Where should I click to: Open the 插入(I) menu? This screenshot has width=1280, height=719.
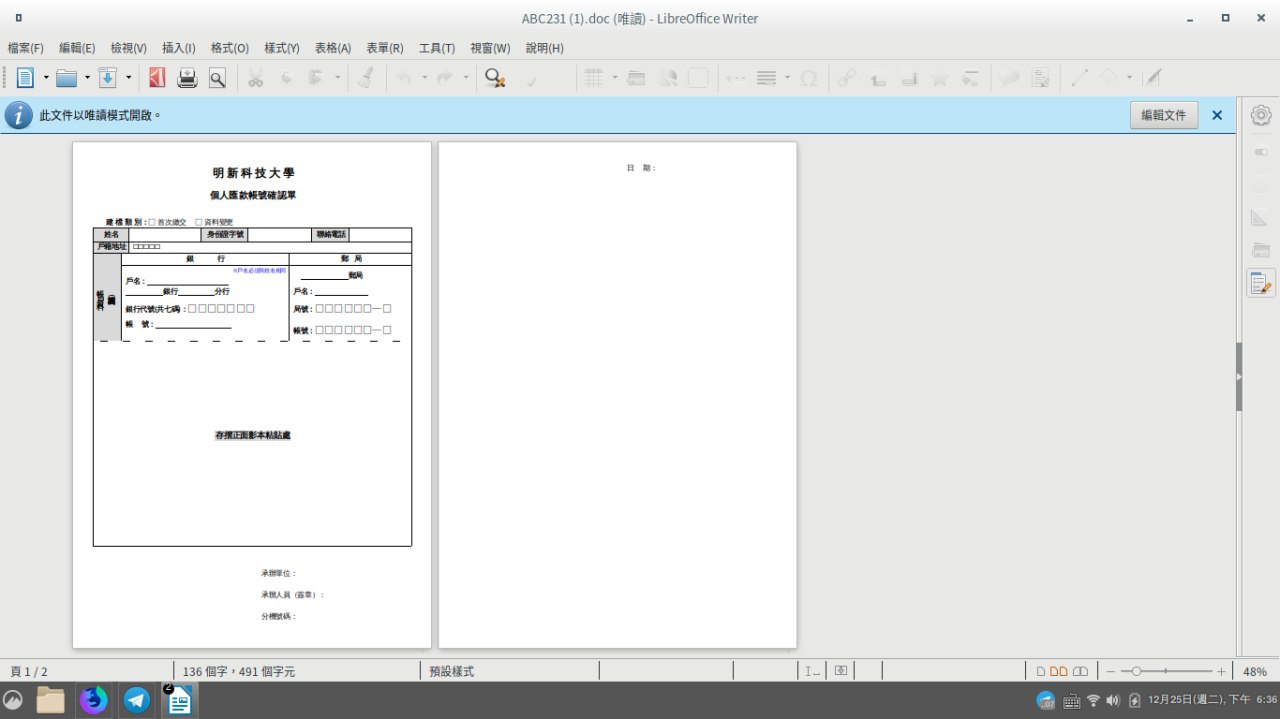(179, 48)
